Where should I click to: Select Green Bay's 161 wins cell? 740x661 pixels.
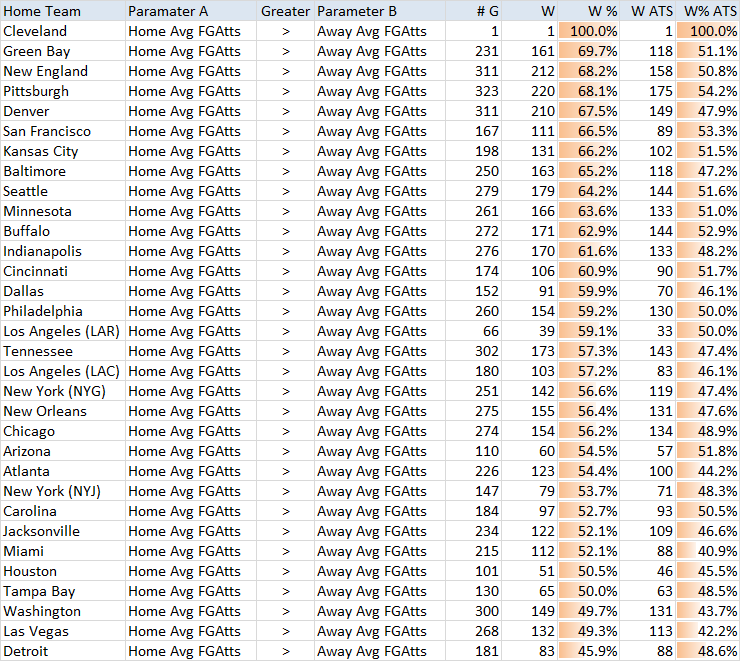(529, 51)
